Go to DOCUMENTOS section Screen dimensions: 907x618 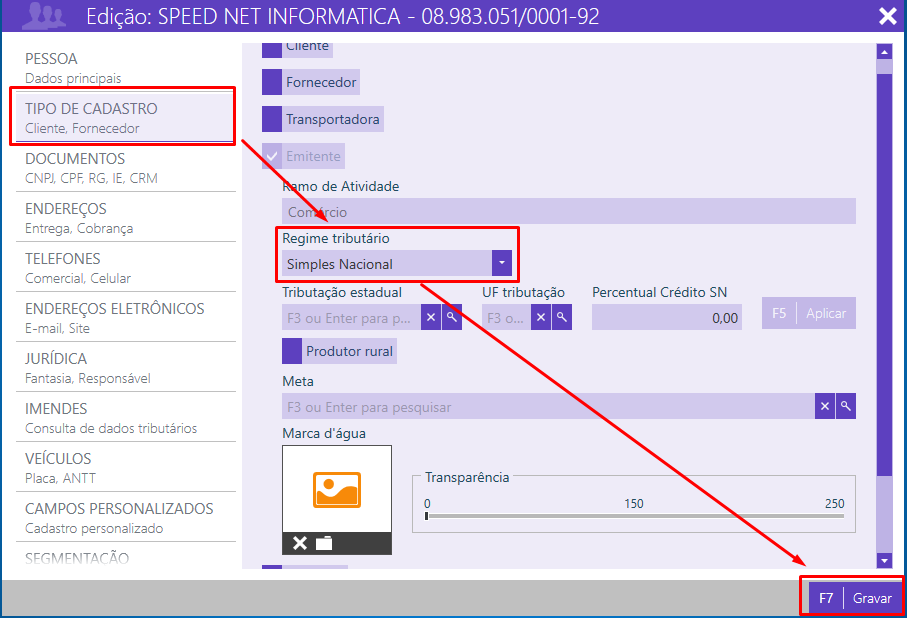(x=126, y=168)
